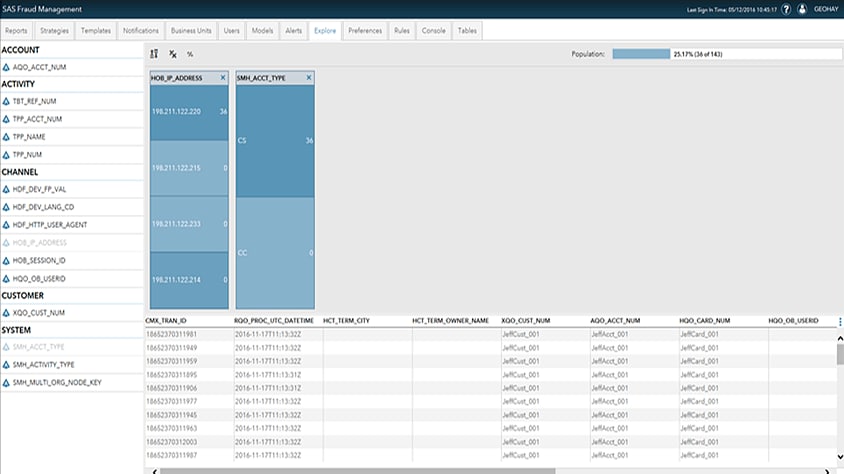The width and height of the screenshot is (844, 474).
Task: Select the 198.211.122.214 IP address block
Action: [189, 280]
